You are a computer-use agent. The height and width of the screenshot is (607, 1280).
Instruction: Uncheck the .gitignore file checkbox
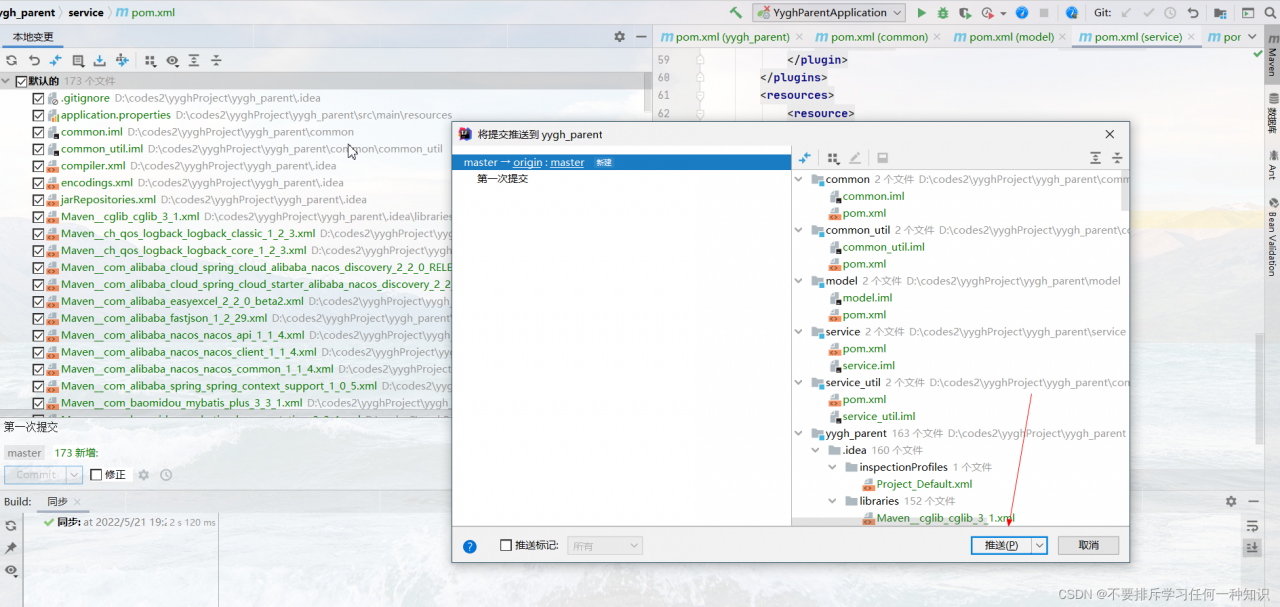[38, 98]
